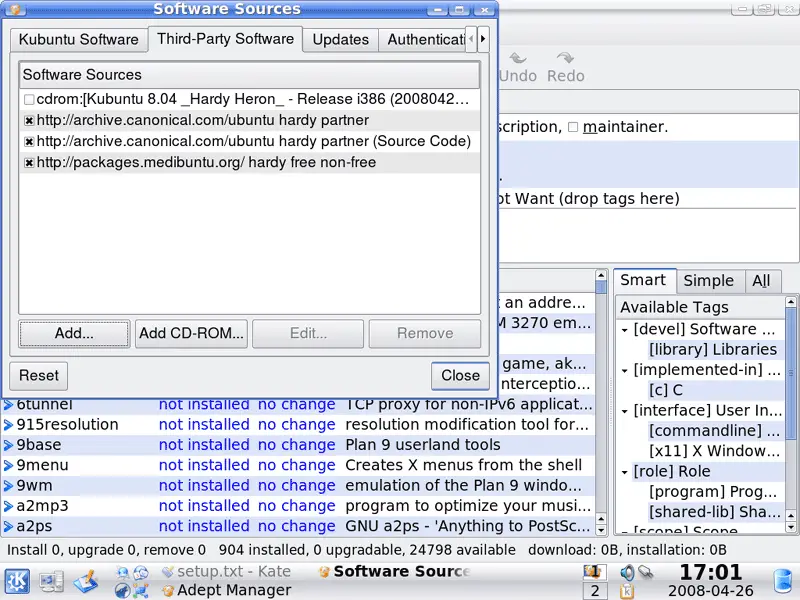Select the [x11] X Window tag
Screen dimensions: 800x600
[714, 452]
